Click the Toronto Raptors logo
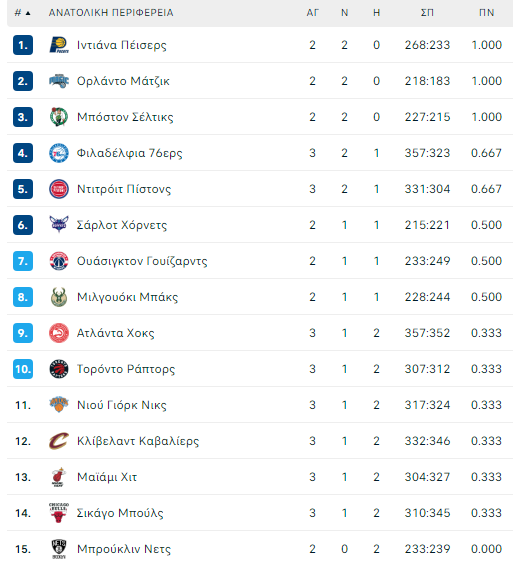Screen dimensions: 513x566 click(59, 369)
